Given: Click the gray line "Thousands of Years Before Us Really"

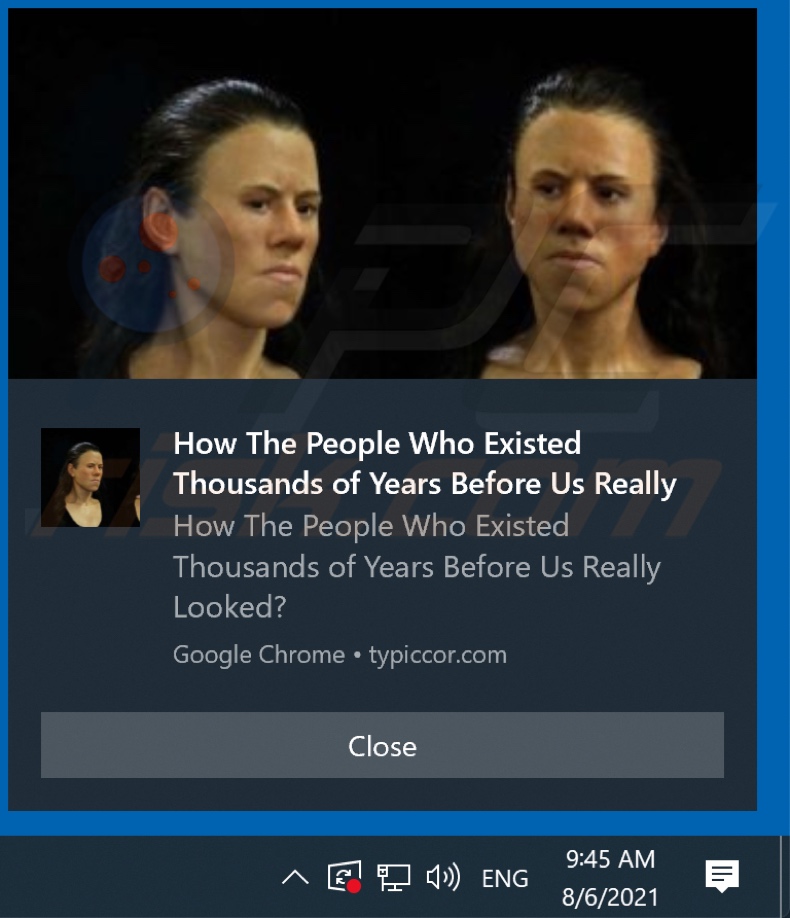Looking at the screenshot, I should (417, 567).
